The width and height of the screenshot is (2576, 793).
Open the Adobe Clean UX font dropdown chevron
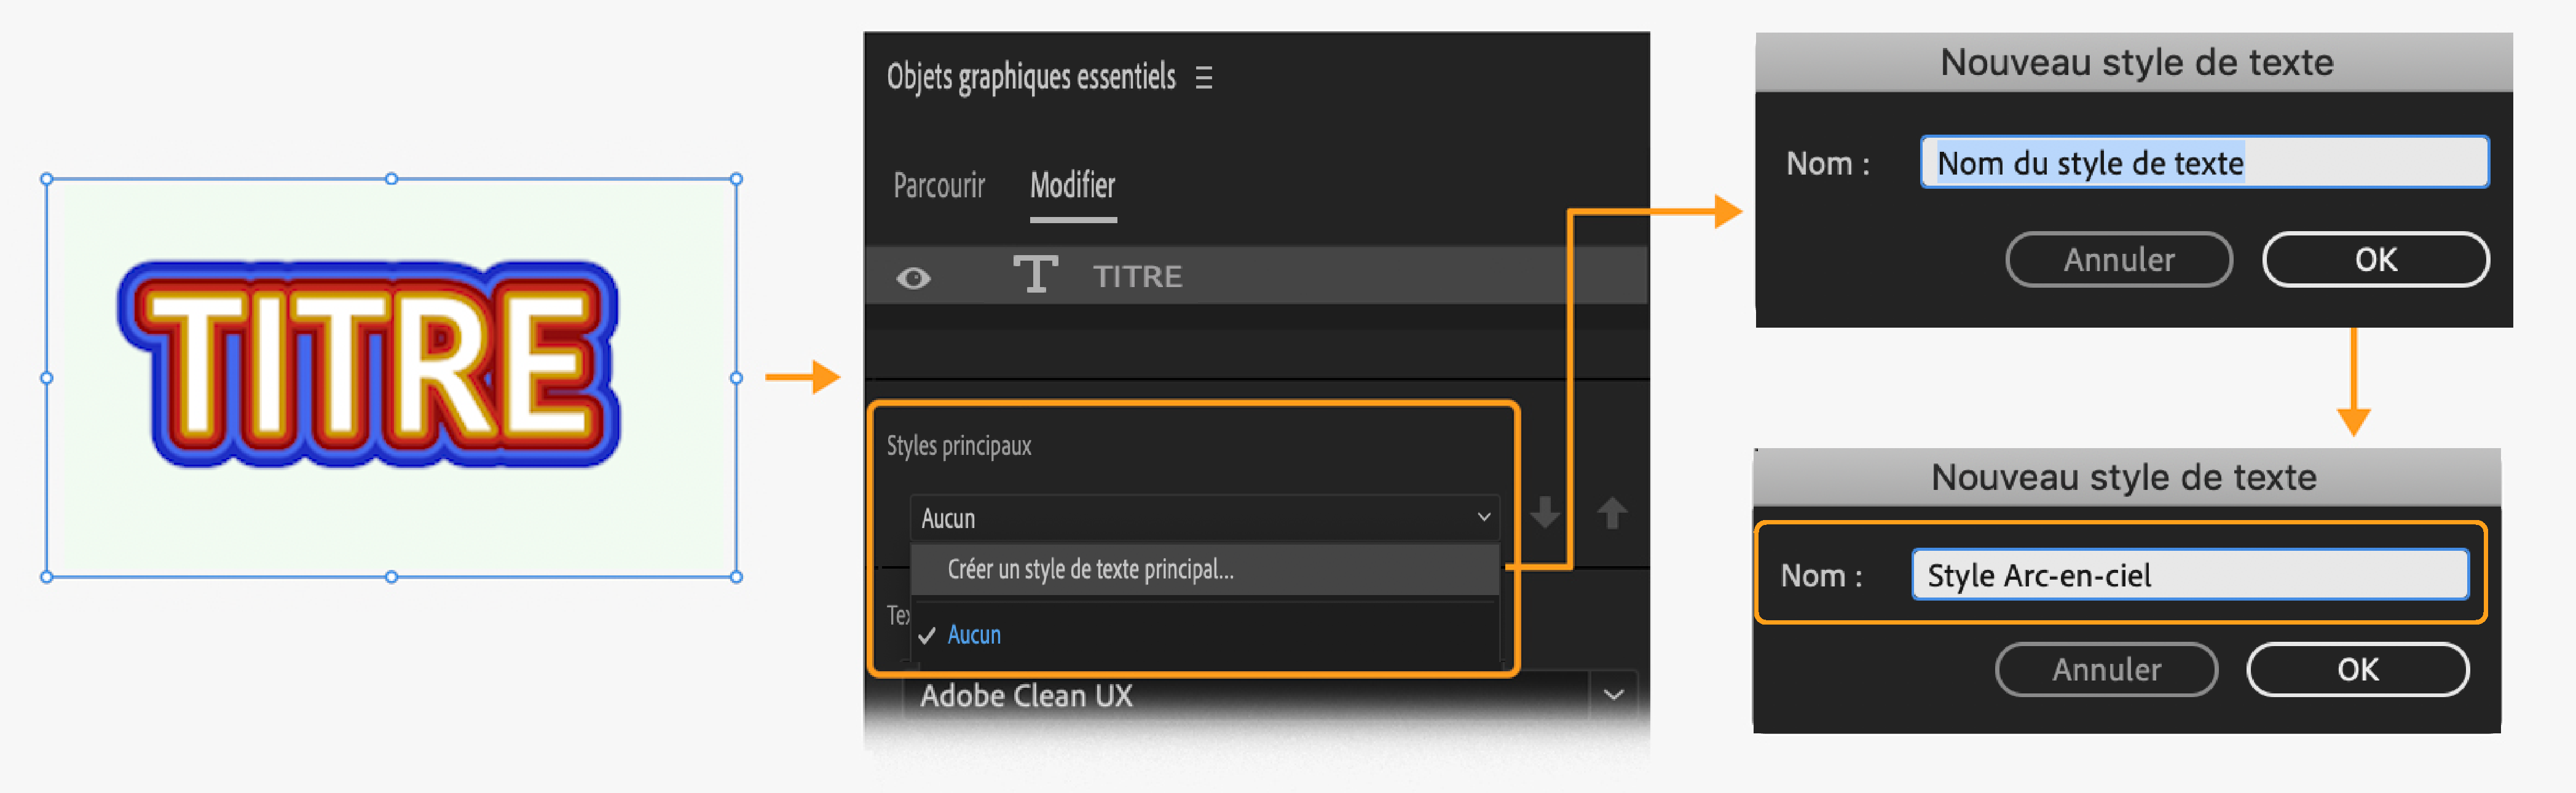[x=1613, y=694]
